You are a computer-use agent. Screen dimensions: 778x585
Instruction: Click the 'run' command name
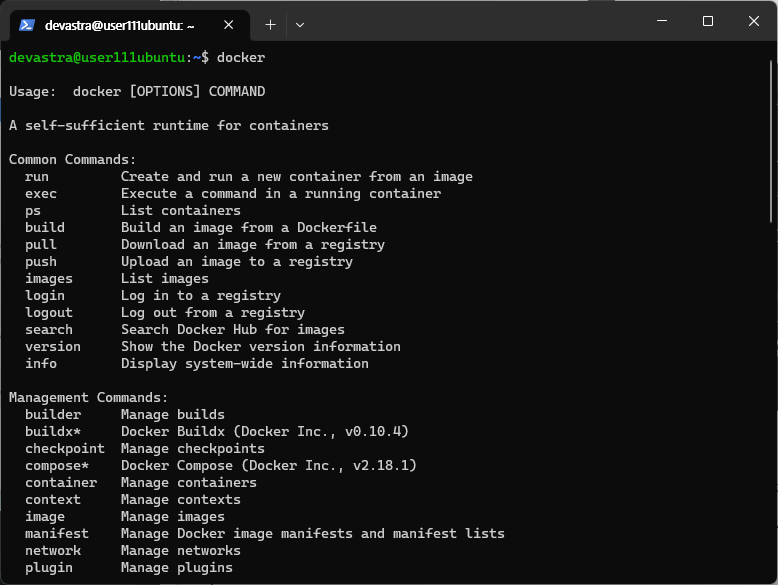pyautogui.click(x=37, y=177)
